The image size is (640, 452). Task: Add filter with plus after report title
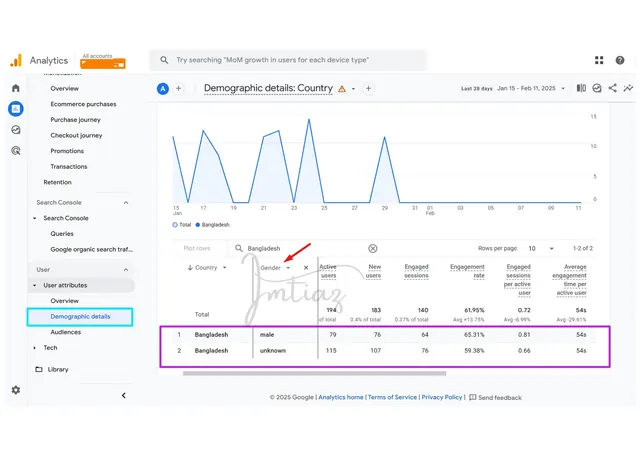tap(368, 89)
